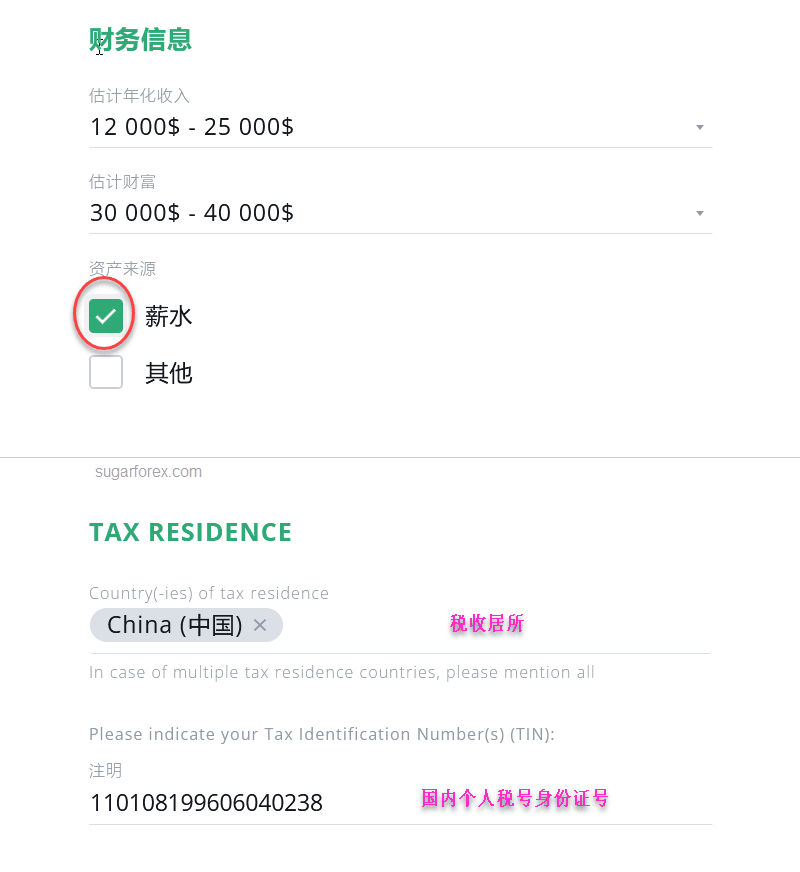Click the 薪水 option label

(168, 316)
